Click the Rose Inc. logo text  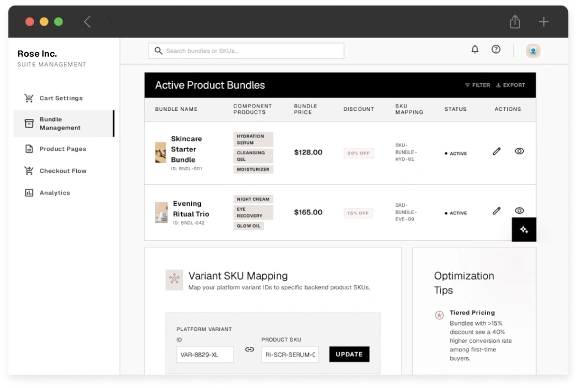pyautogui.click(x=37, y=54)
